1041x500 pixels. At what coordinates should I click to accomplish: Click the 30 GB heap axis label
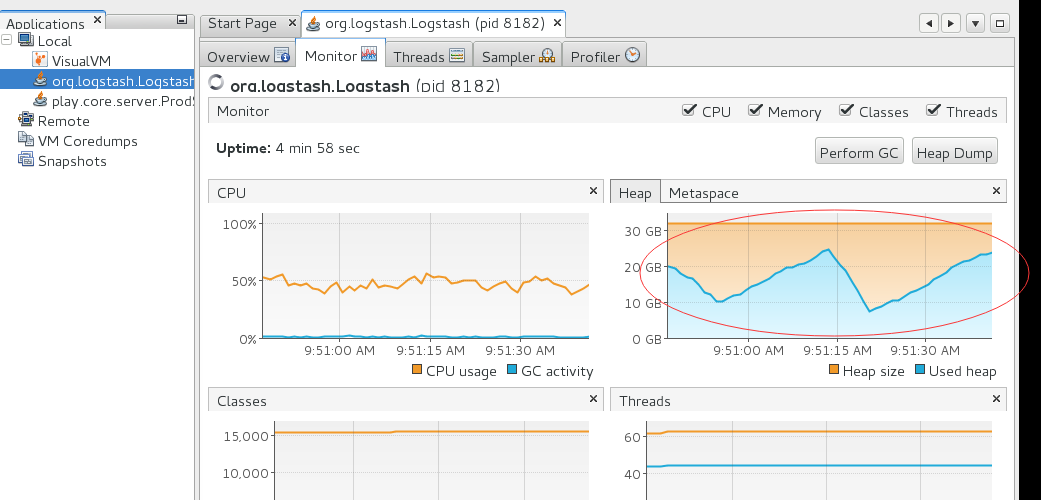(x=643, y=231)
